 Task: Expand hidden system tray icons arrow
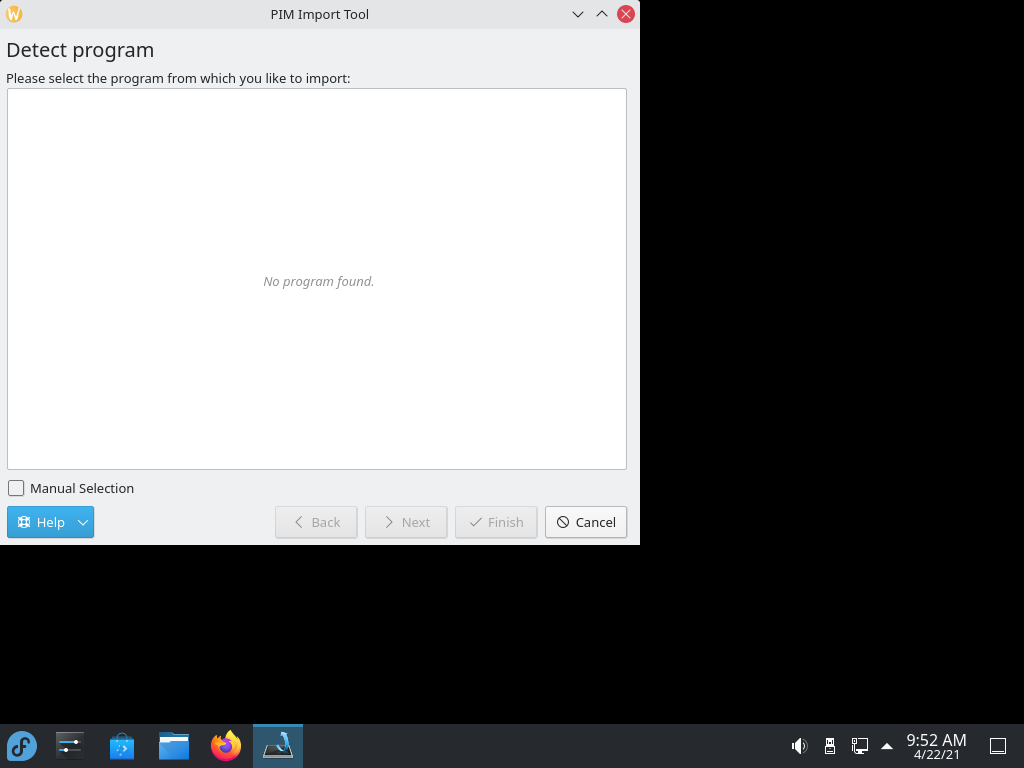tap(887, 746)
